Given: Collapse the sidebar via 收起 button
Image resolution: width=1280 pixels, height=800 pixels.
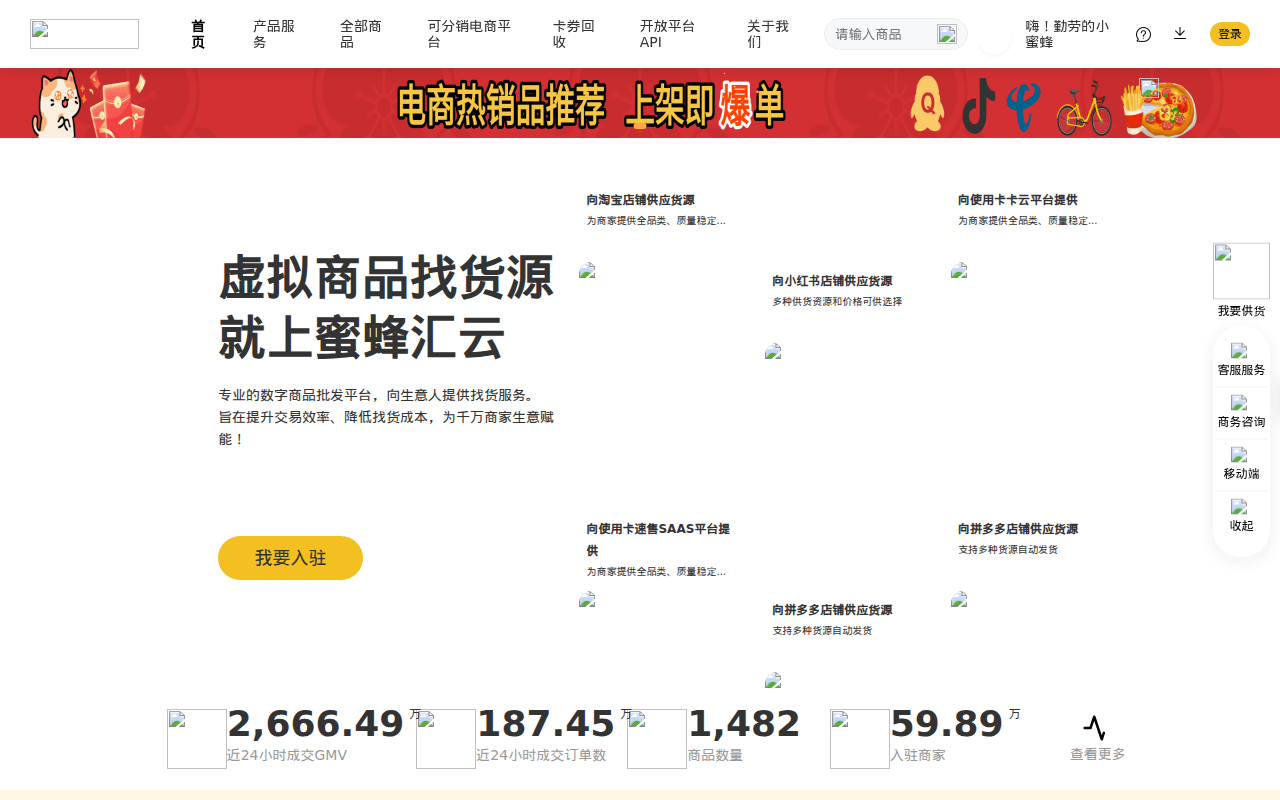Looking at the screenshot, I should pos(1240,515).
